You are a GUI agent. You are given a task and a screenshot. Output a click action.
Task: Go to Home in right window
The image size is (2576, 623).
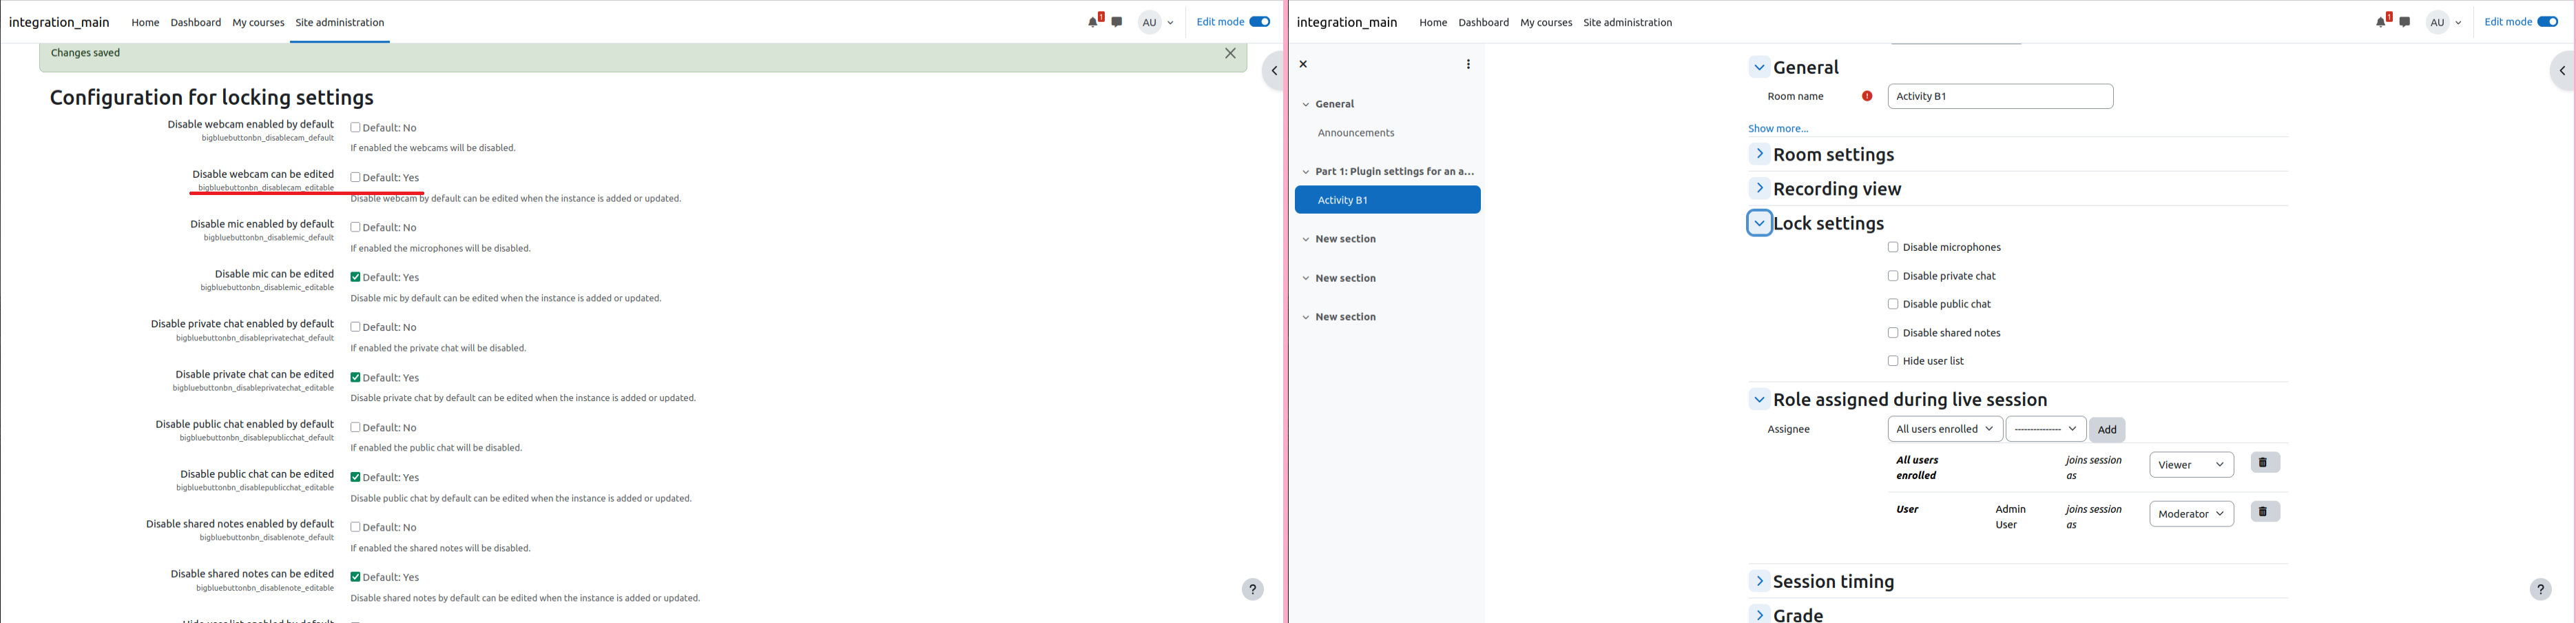1433,22
